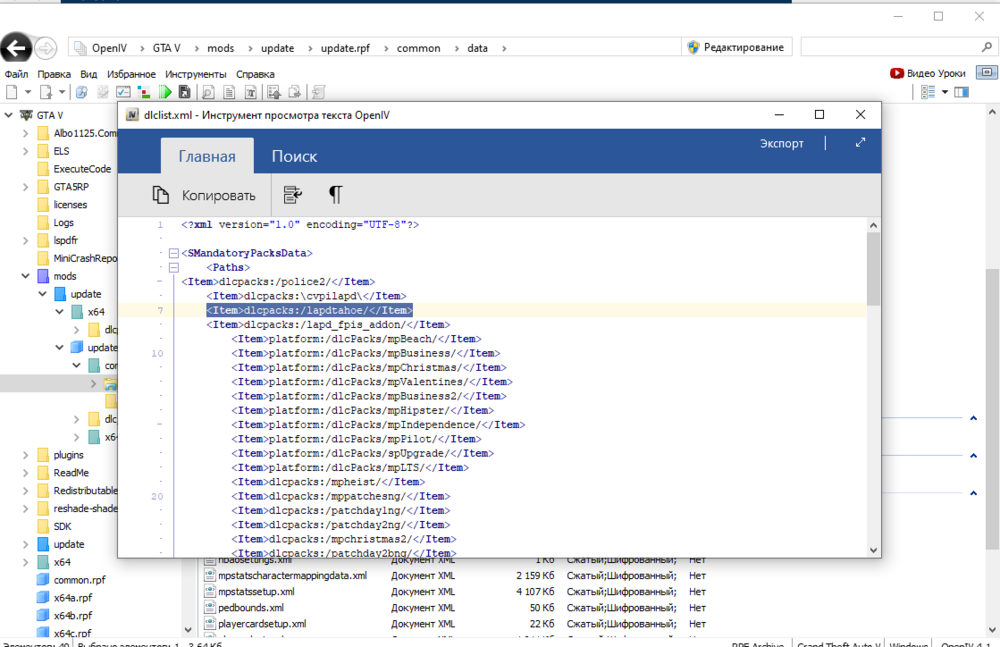This screenshot has width=1000, height=647.
Task: Toggle Редактирование edit mode
Action: tap(737, 47)
